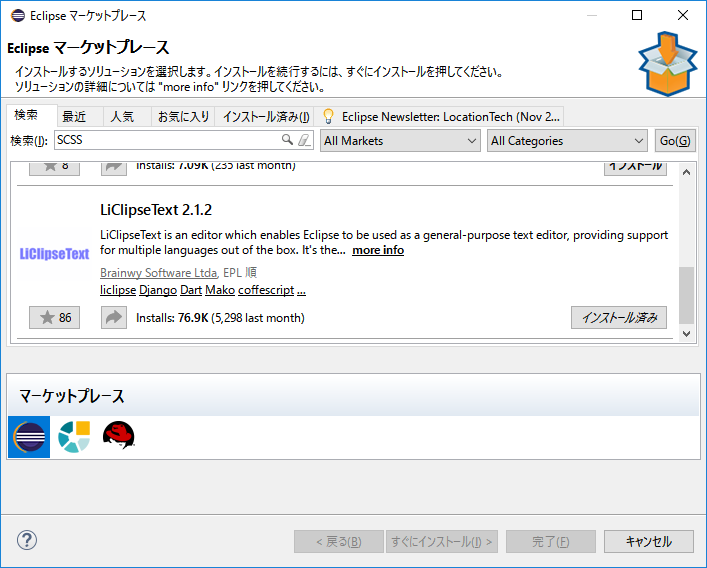Click the lightbulb icon beside Eclipse Newsletter
The height and width of the screenshot is (568, 707).
(328, 116)
